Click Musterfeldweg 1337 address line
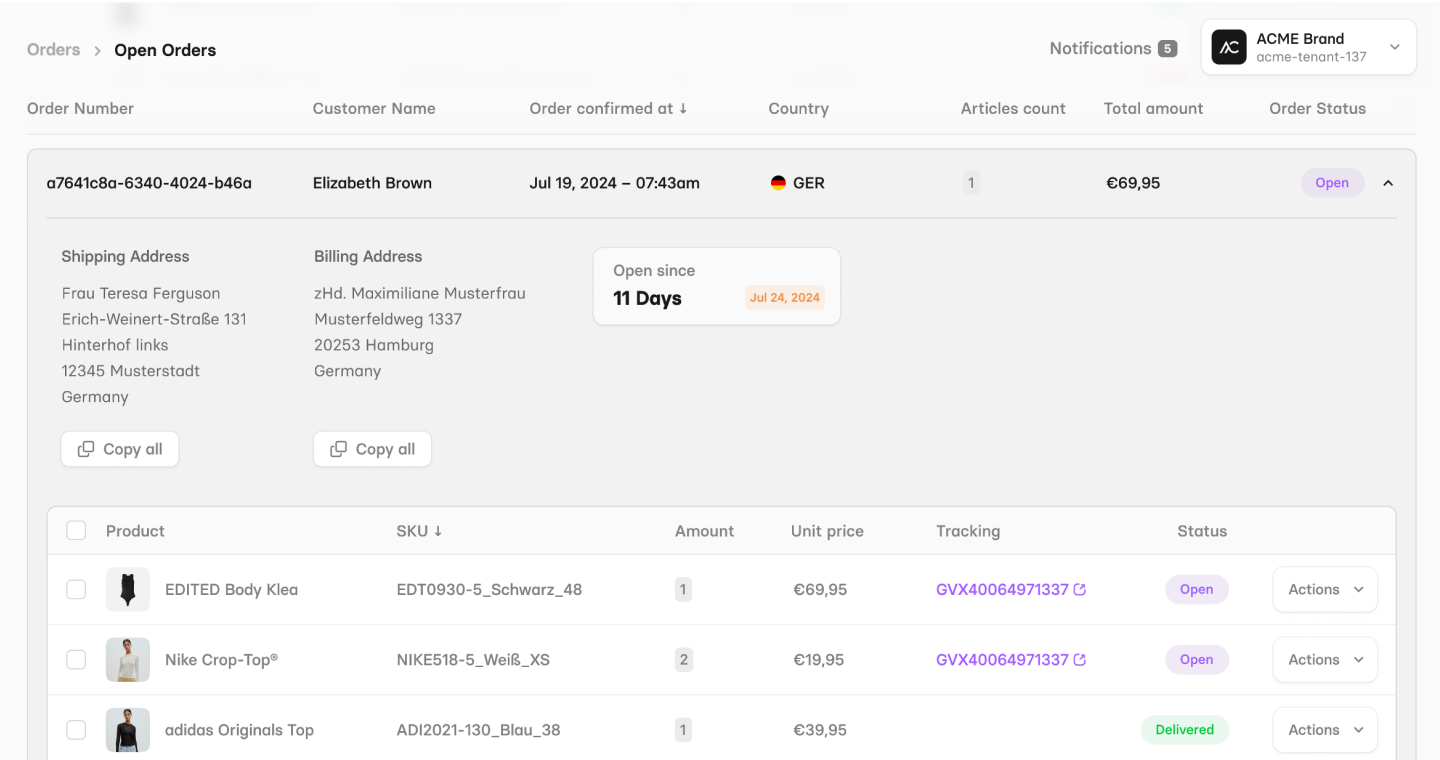The height and width of the screenshot is (760, 1440). tap(388, 319)
